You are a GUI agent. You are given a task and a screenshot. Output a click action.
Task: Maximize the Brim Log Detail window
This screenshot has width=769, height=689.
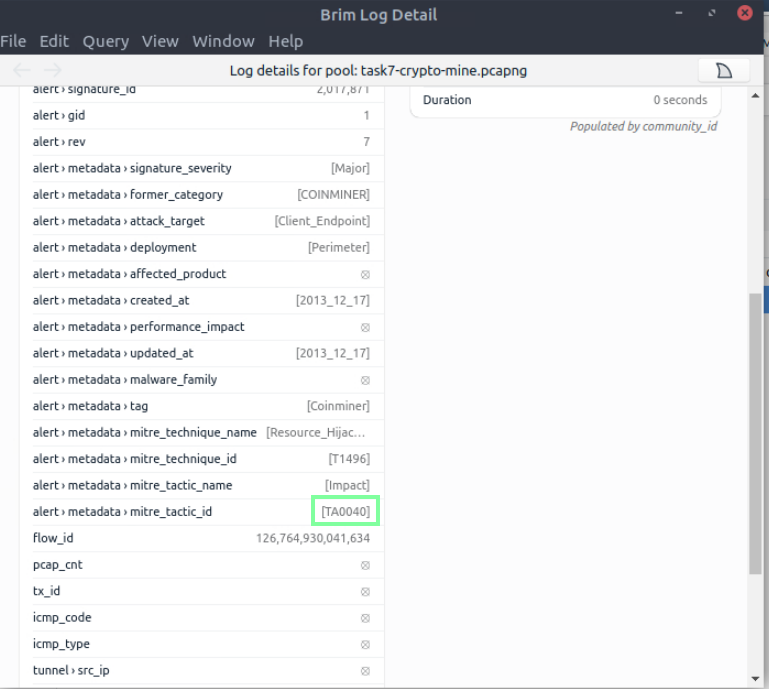pyautogui.click(x=713, y=14)
